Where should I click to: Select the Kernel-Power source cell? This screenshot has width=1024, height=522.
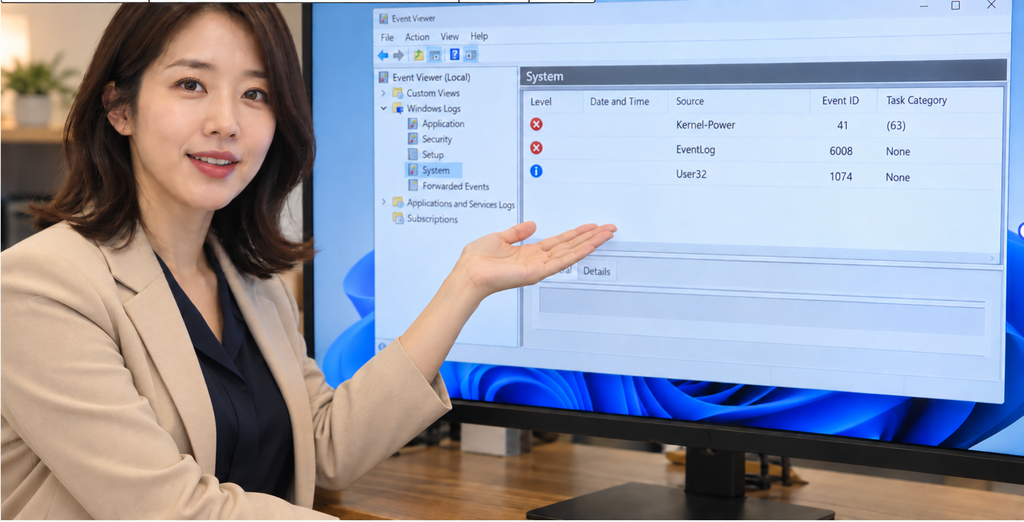[x=705, y=125]
